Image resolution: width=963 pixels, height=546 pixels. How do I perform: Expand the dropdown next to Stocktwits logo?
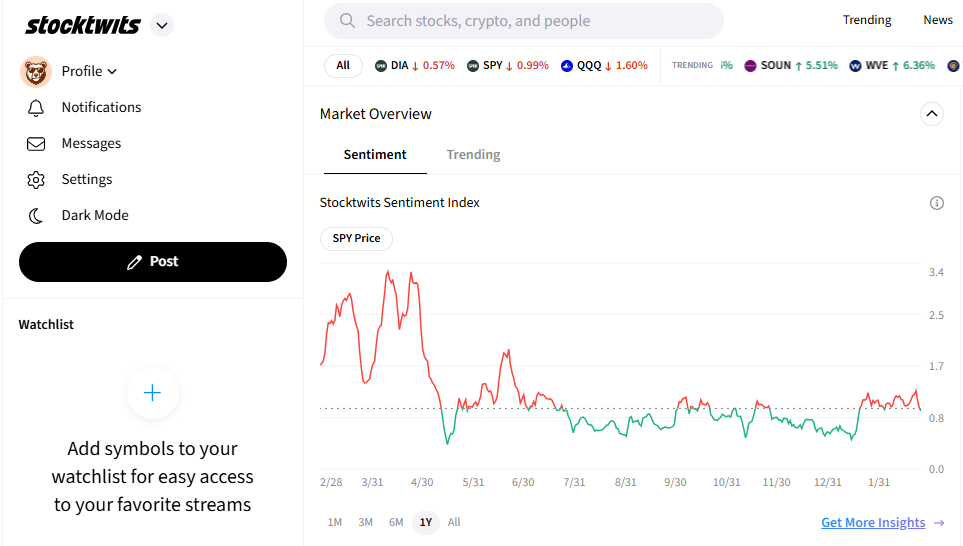[x=162, y=26]
